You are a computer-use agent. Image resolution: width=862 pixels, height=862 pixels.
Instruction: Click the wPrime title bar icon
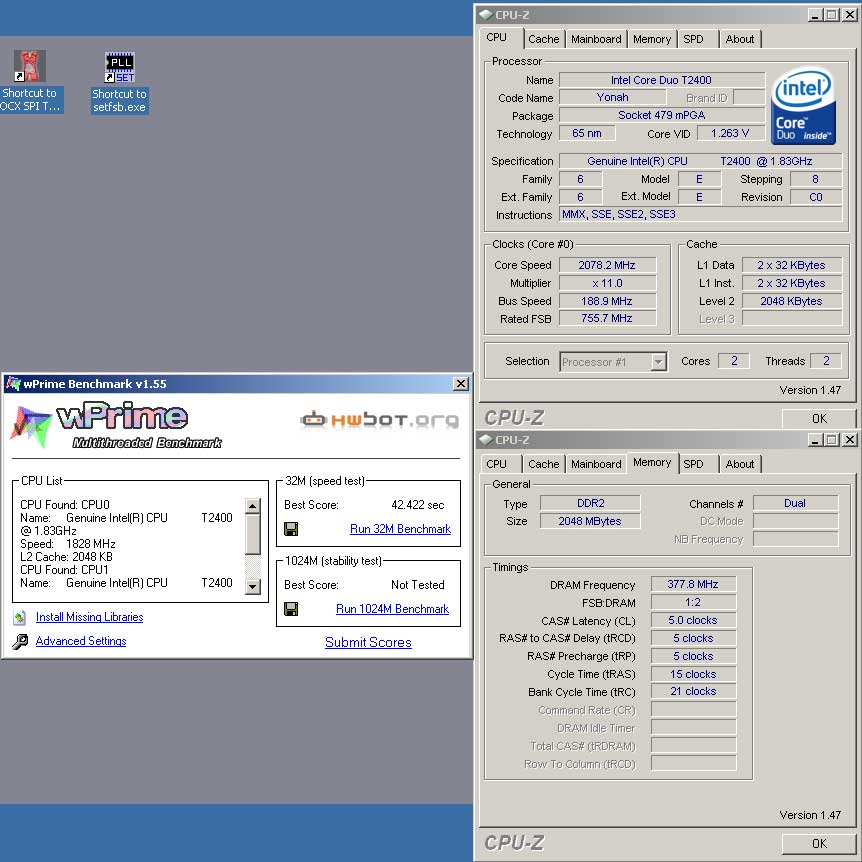(x=13, y=384)
